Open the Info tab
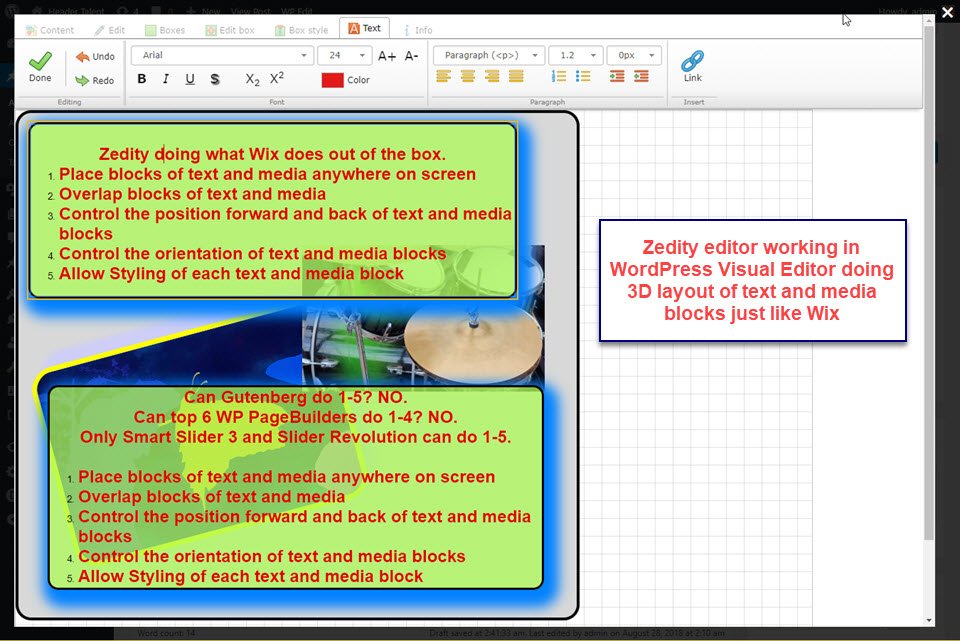 point(418,30)
